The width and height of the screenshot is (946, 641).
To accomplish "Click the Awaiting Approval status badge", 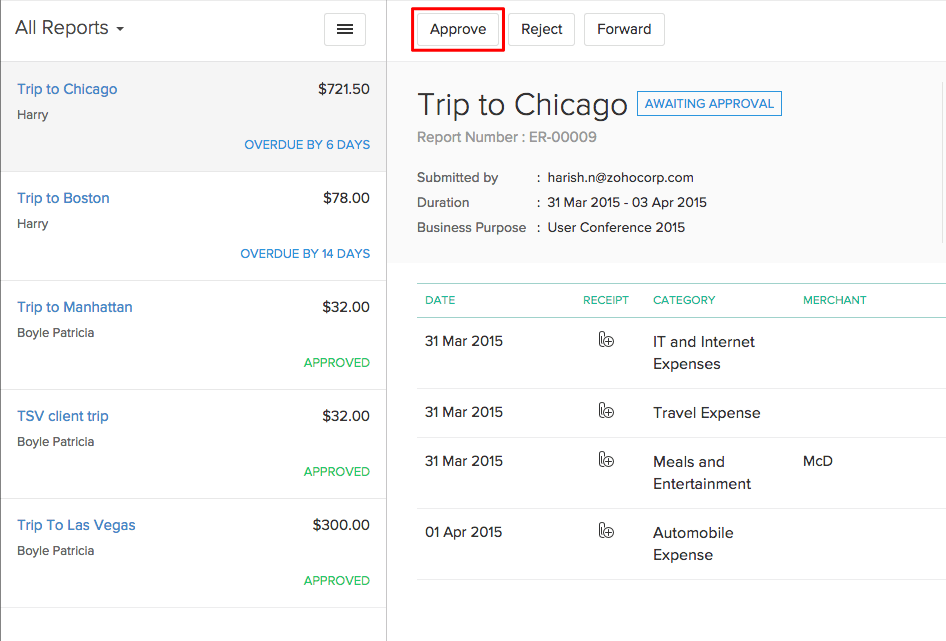I will [x=709, y=104].
